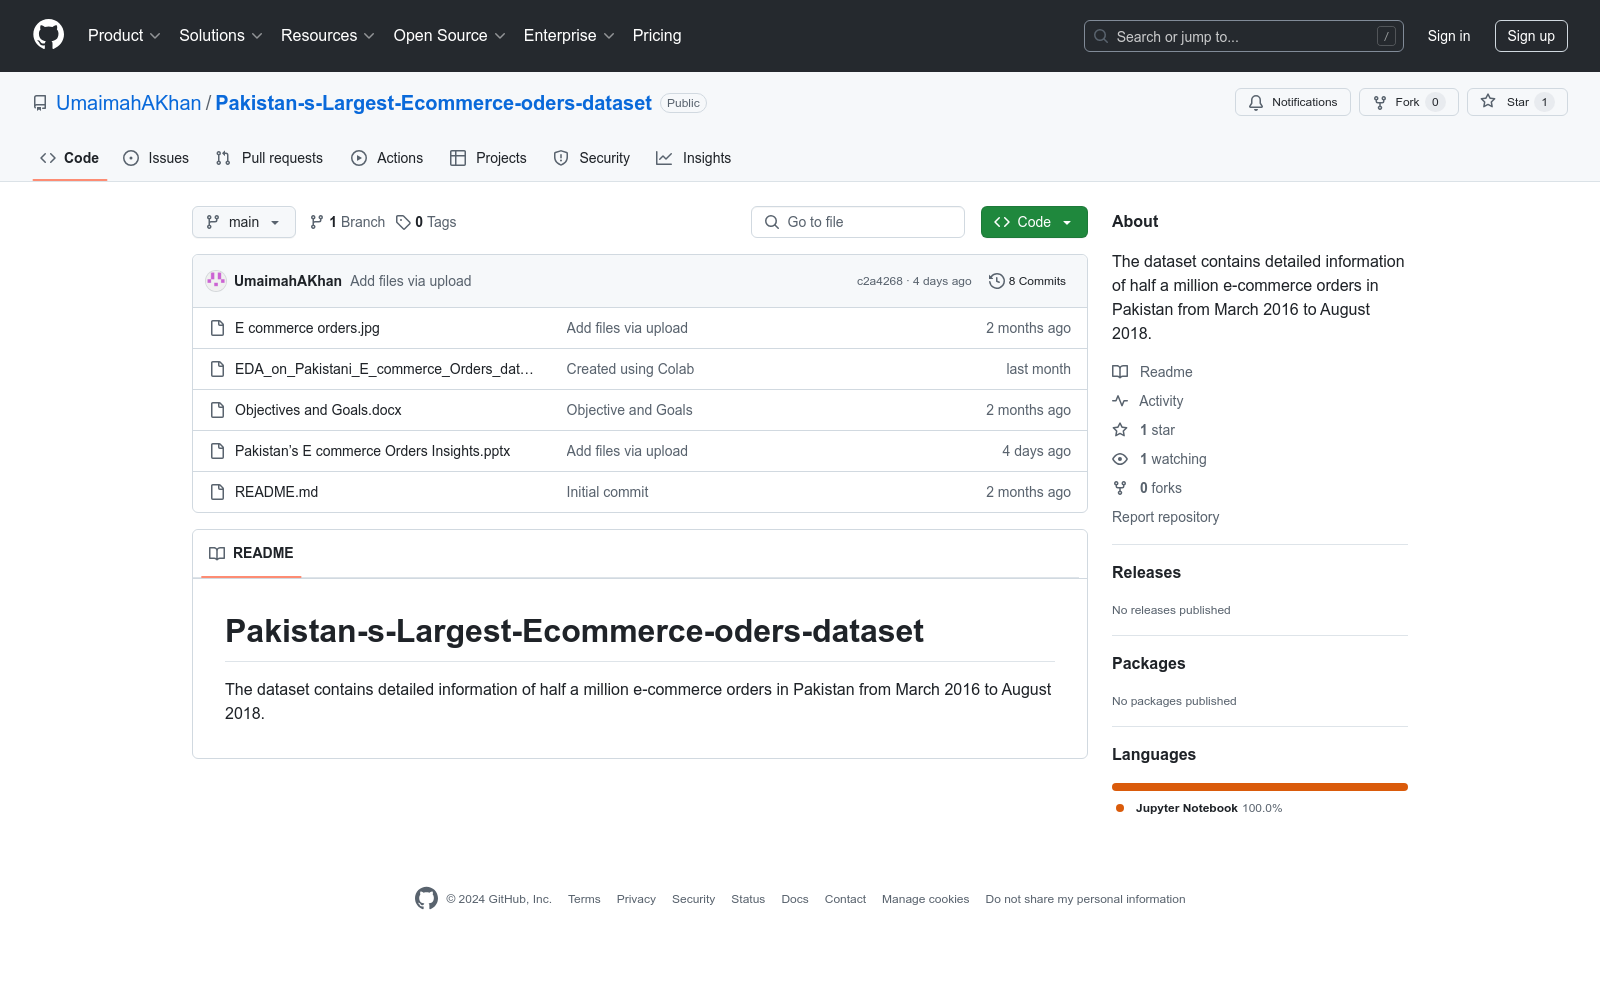Open the Resources dropdown
Viewport: 1600px width, 1000px height.
point(328,36)
